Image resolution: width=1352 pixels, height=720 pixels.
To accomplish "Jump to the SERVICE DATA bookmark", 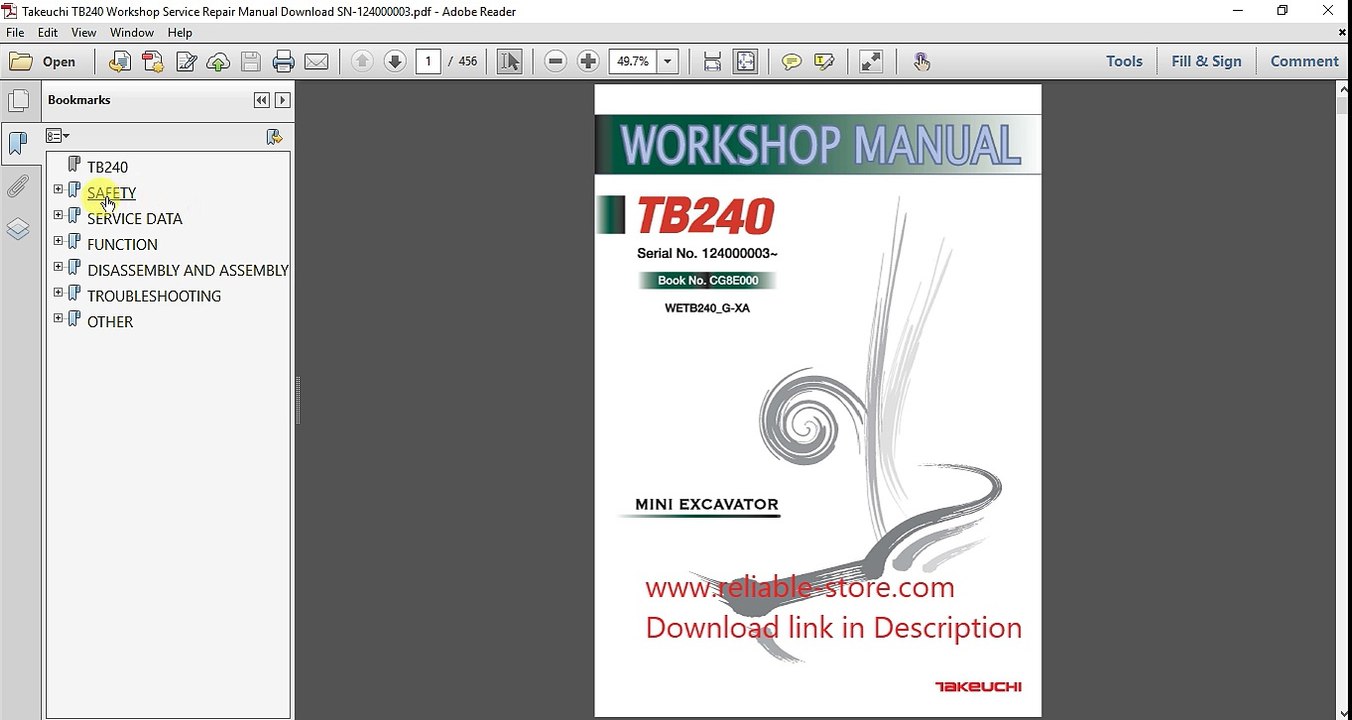I will pyautogui.click(x=135, y=219).
